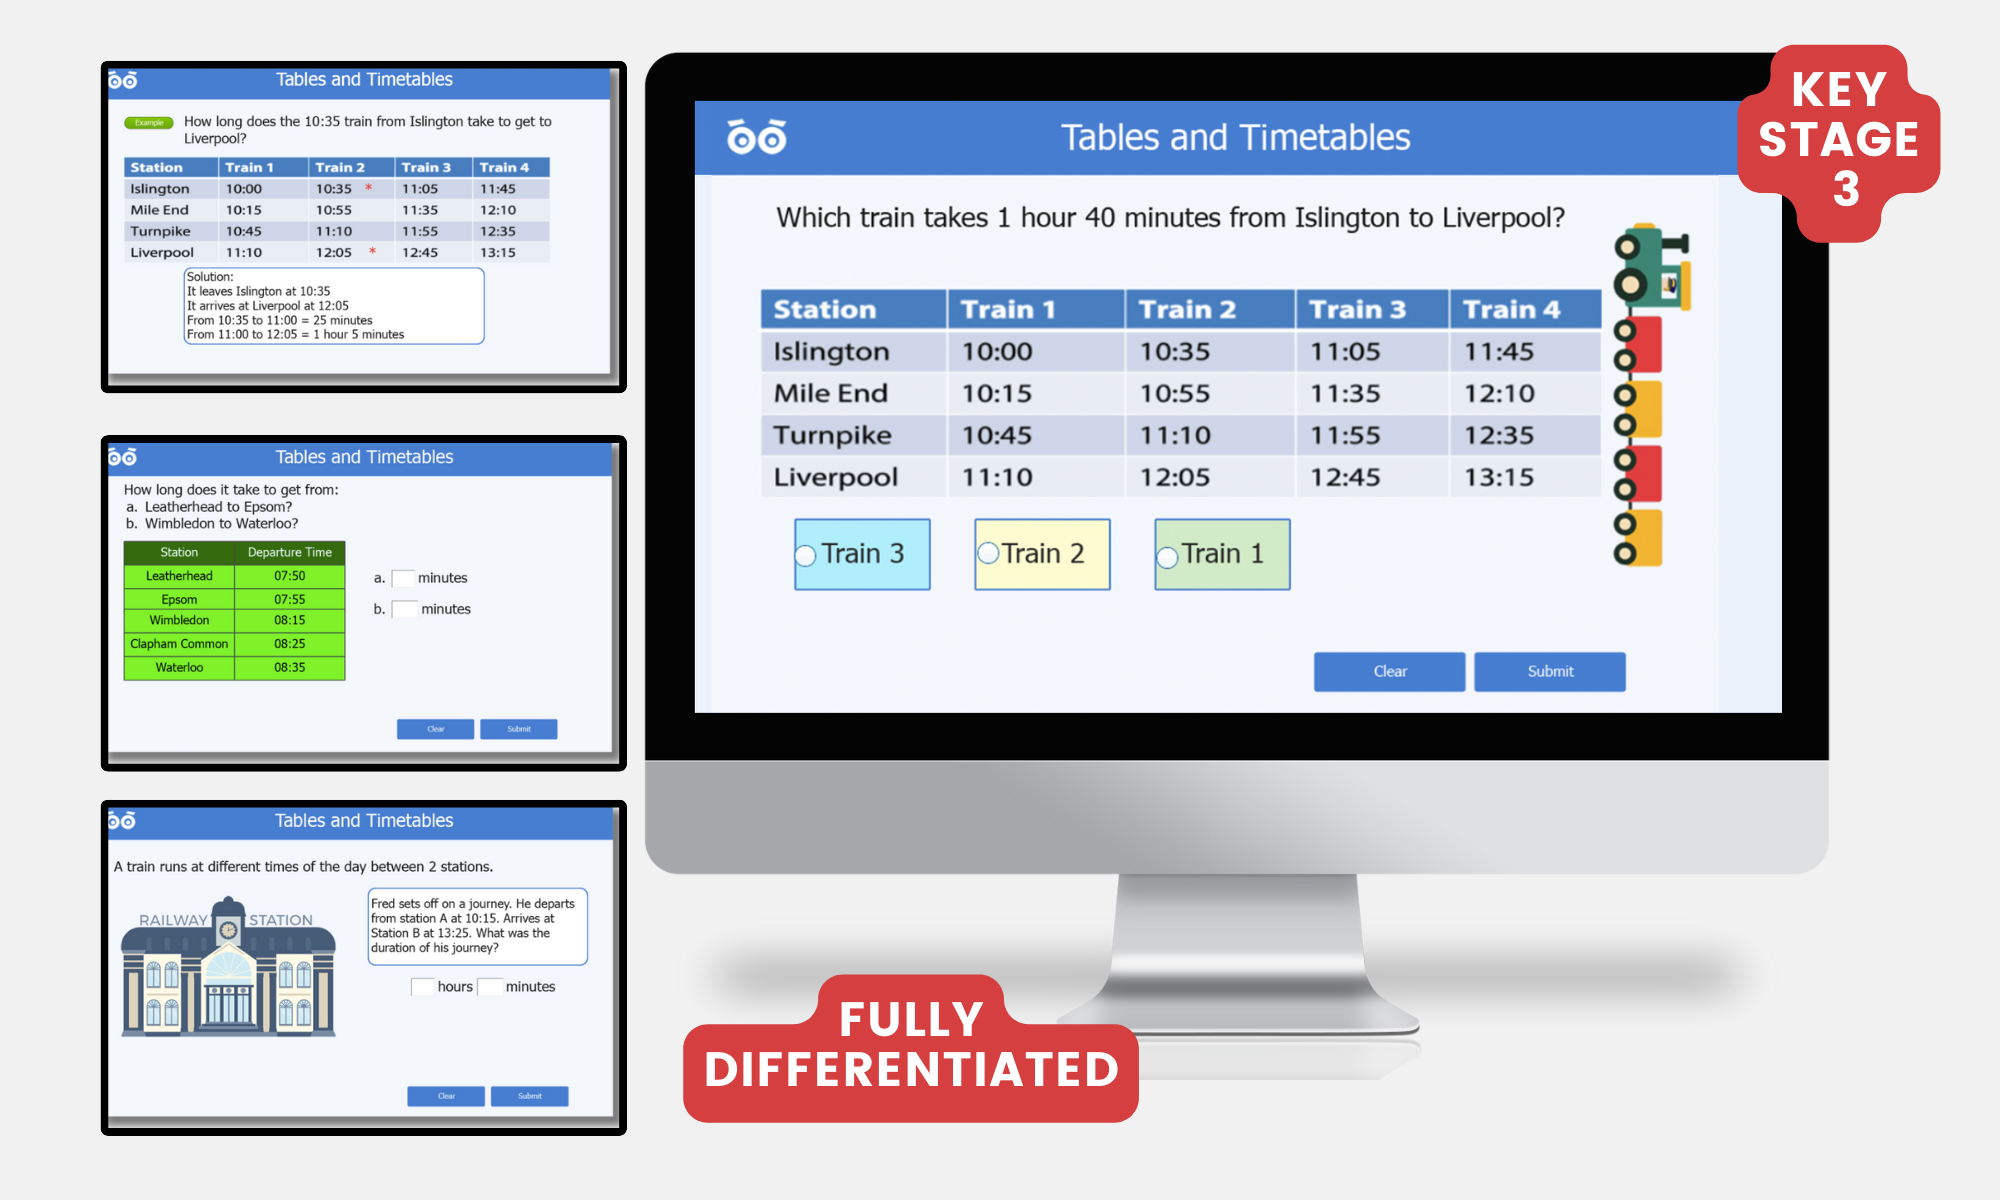
Task: Open Tables and Timetables title bar
Action: [x=1176, y=139]
